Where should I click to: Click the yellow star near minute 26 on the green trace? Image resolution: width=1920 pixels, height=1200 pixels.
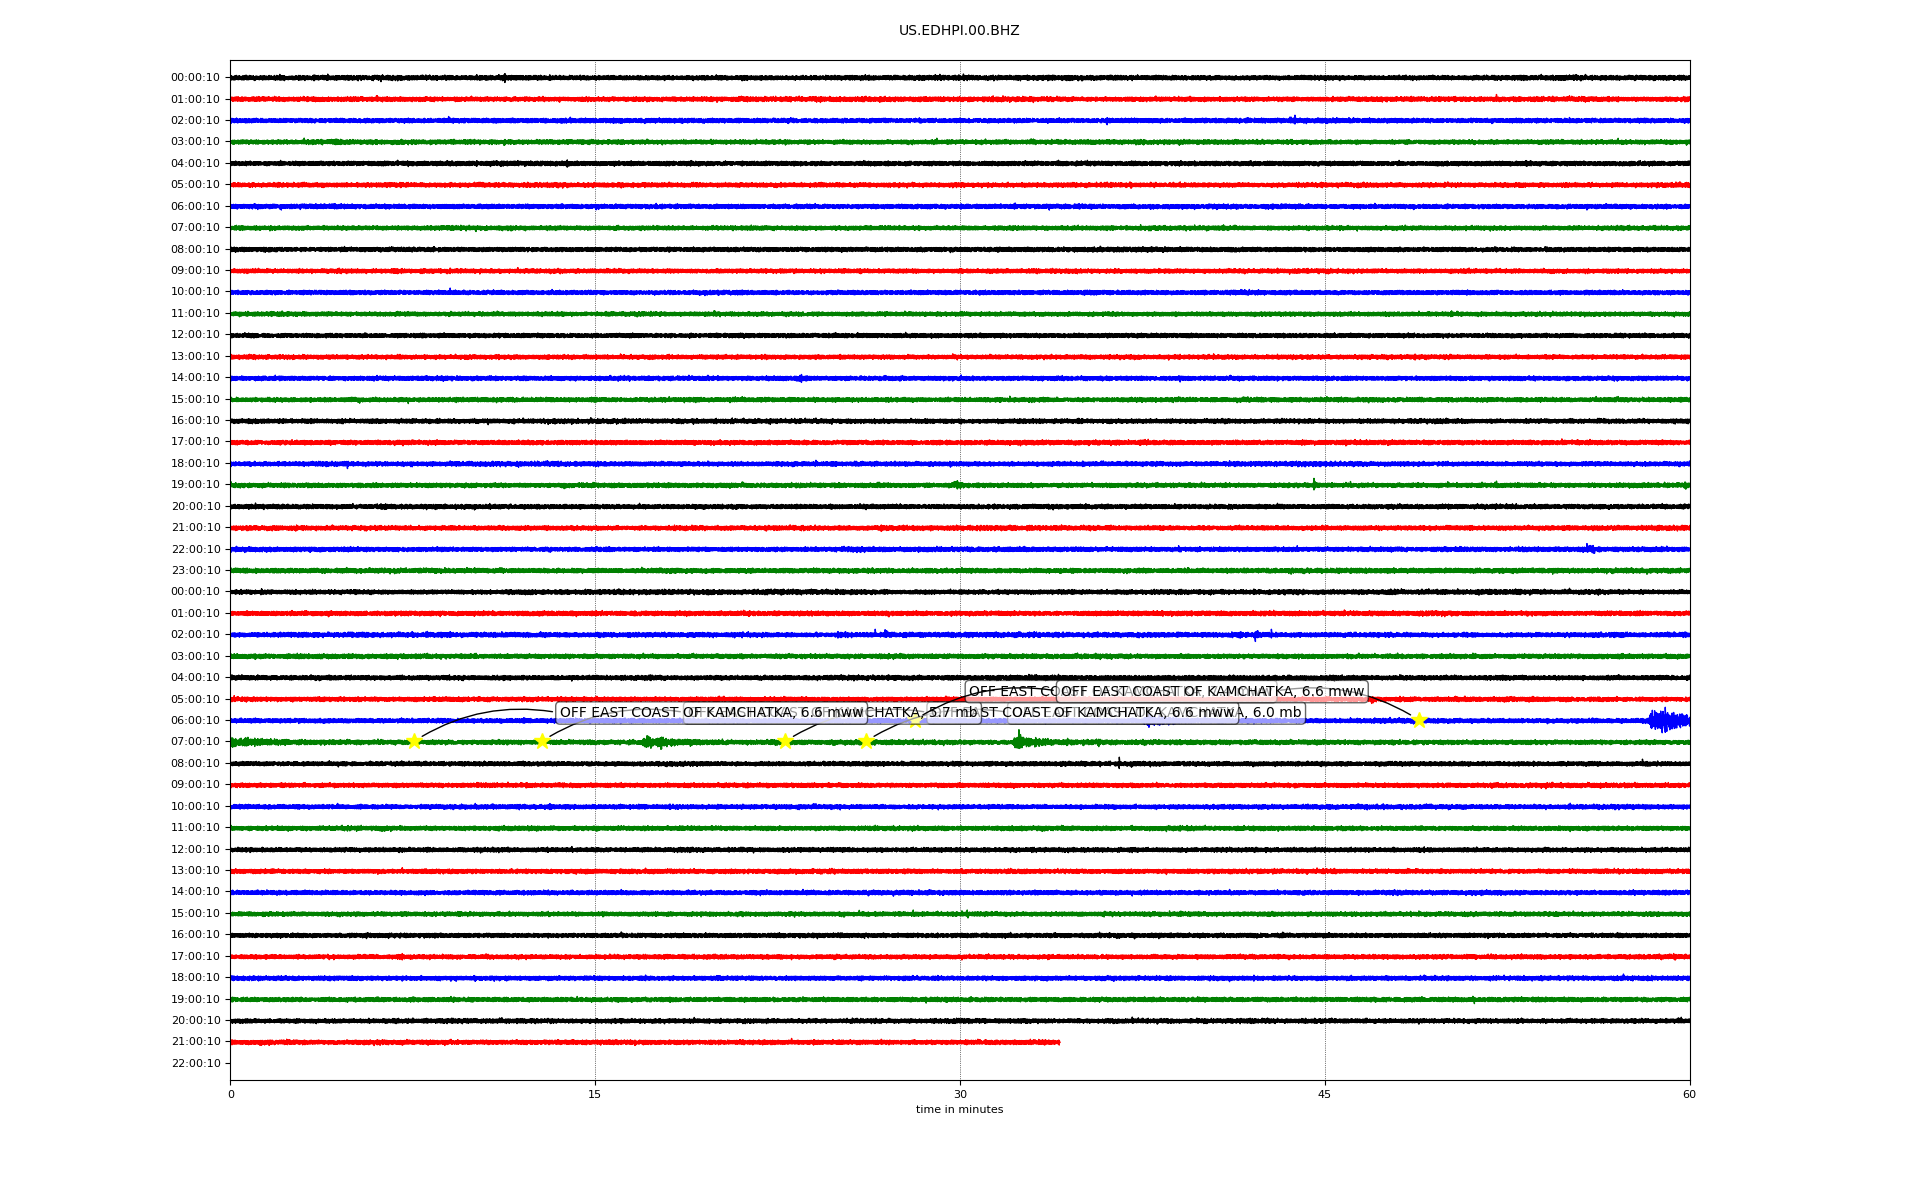(866, 741)
